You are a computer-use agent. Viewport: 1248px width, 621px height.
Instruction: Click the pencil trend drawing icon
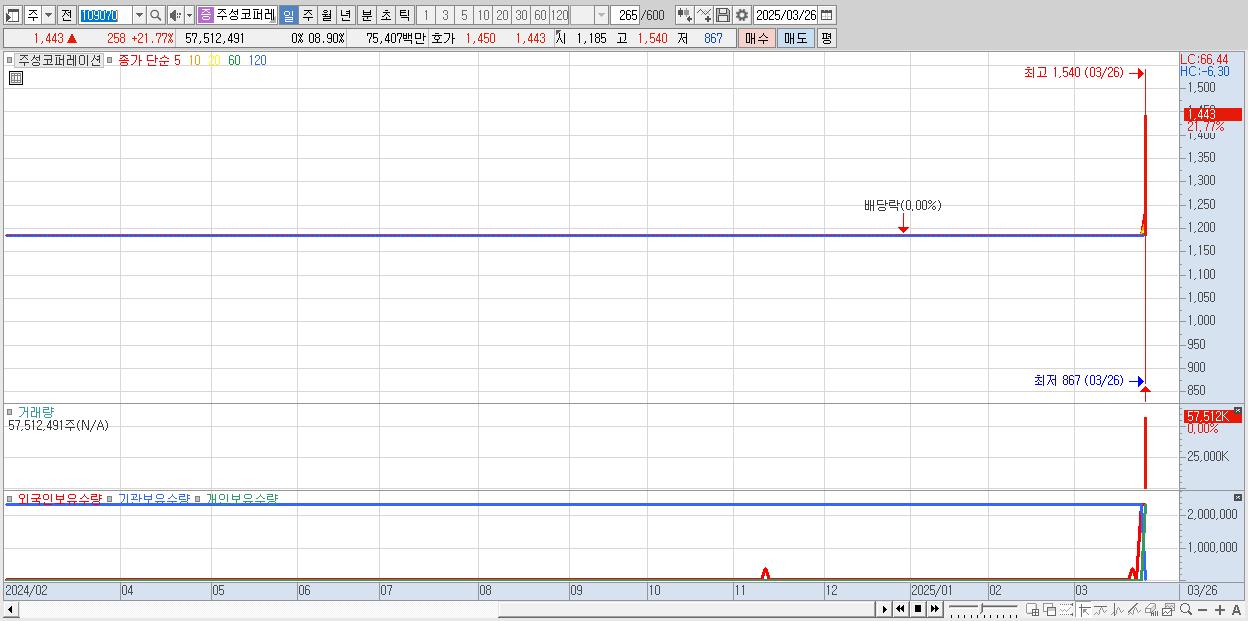click(1134, 609)
